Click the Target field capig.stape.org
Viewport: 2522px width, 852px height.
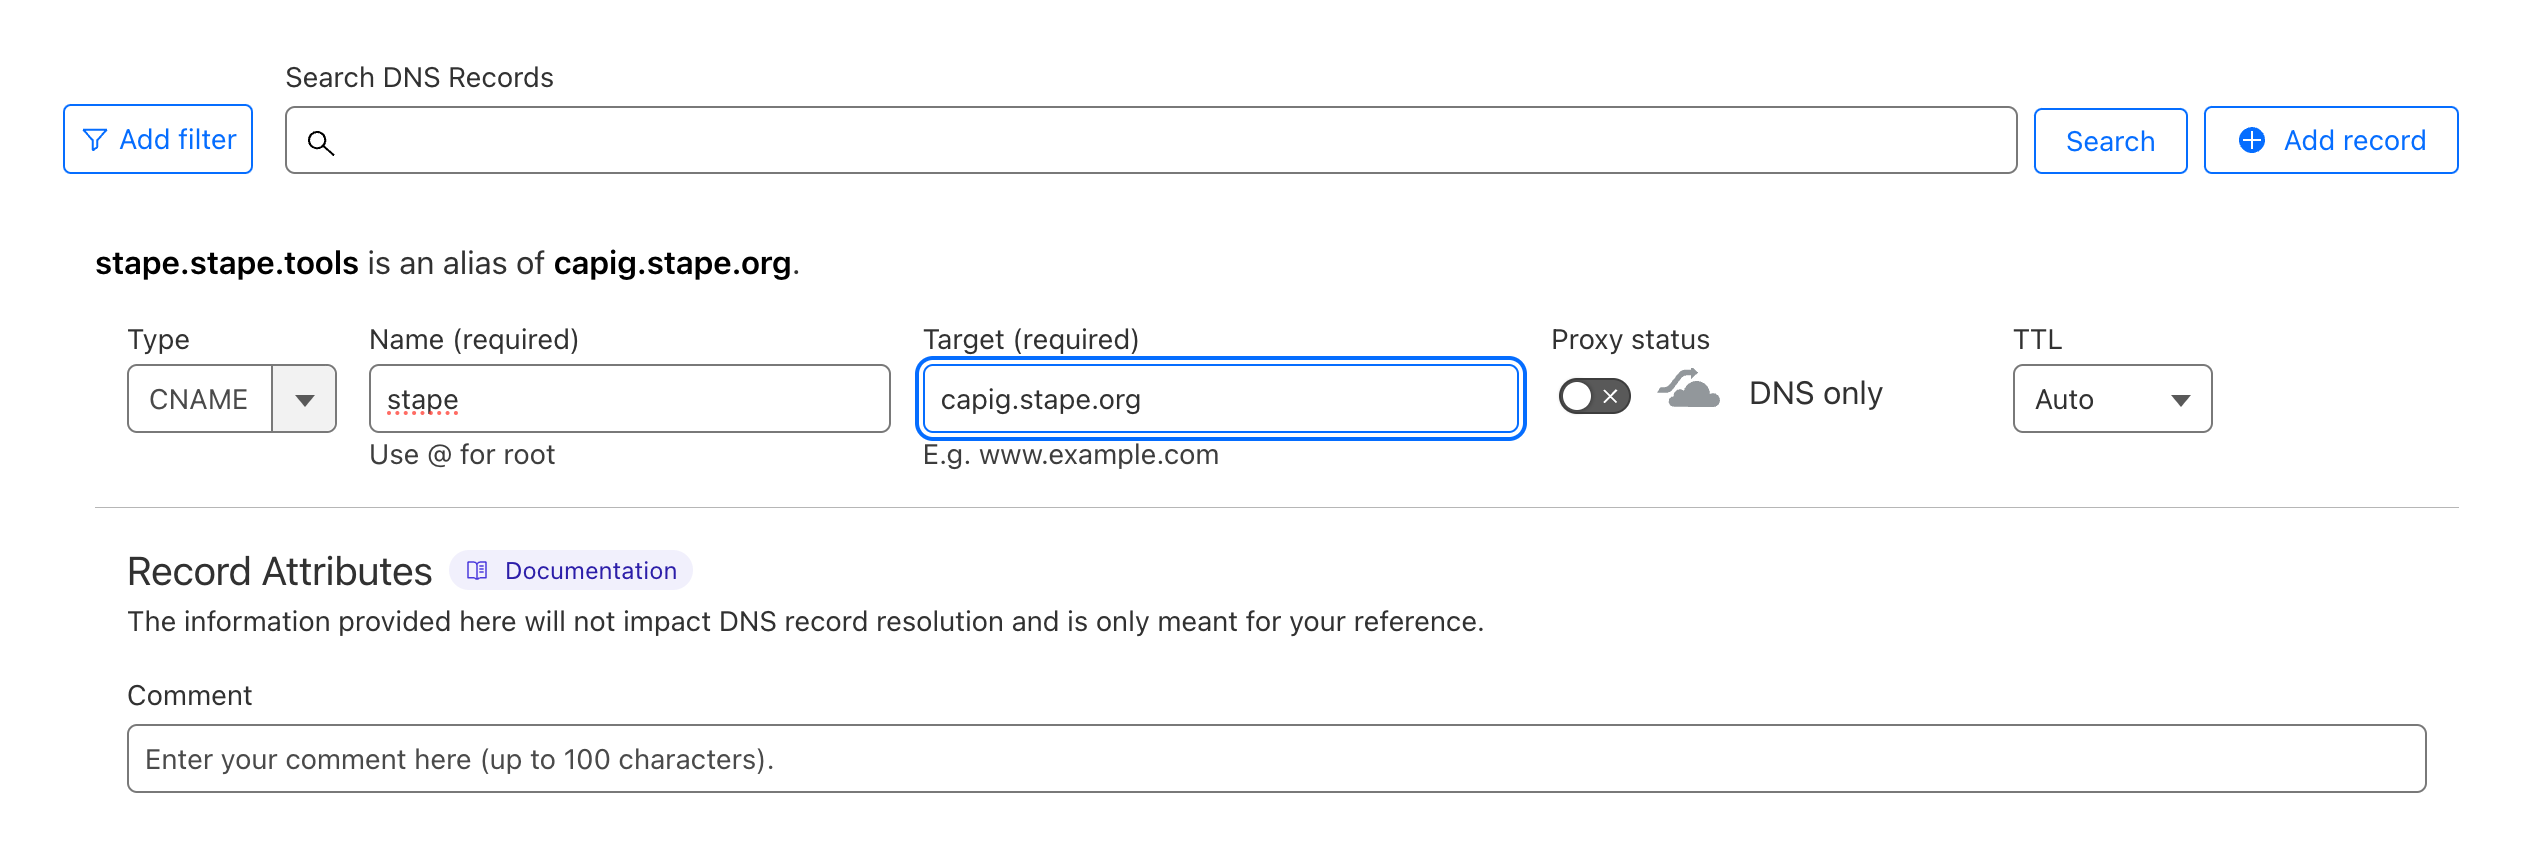(x=1220, y=399)
